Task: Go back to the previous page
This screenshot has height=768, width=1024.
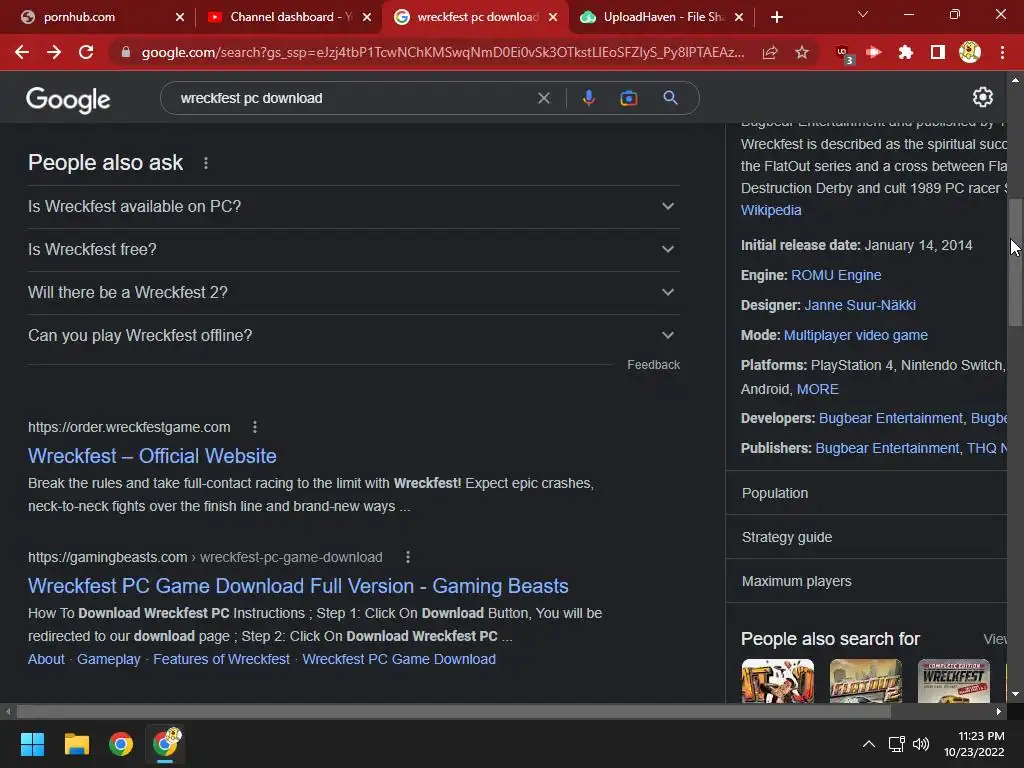Action: point(22,52)
